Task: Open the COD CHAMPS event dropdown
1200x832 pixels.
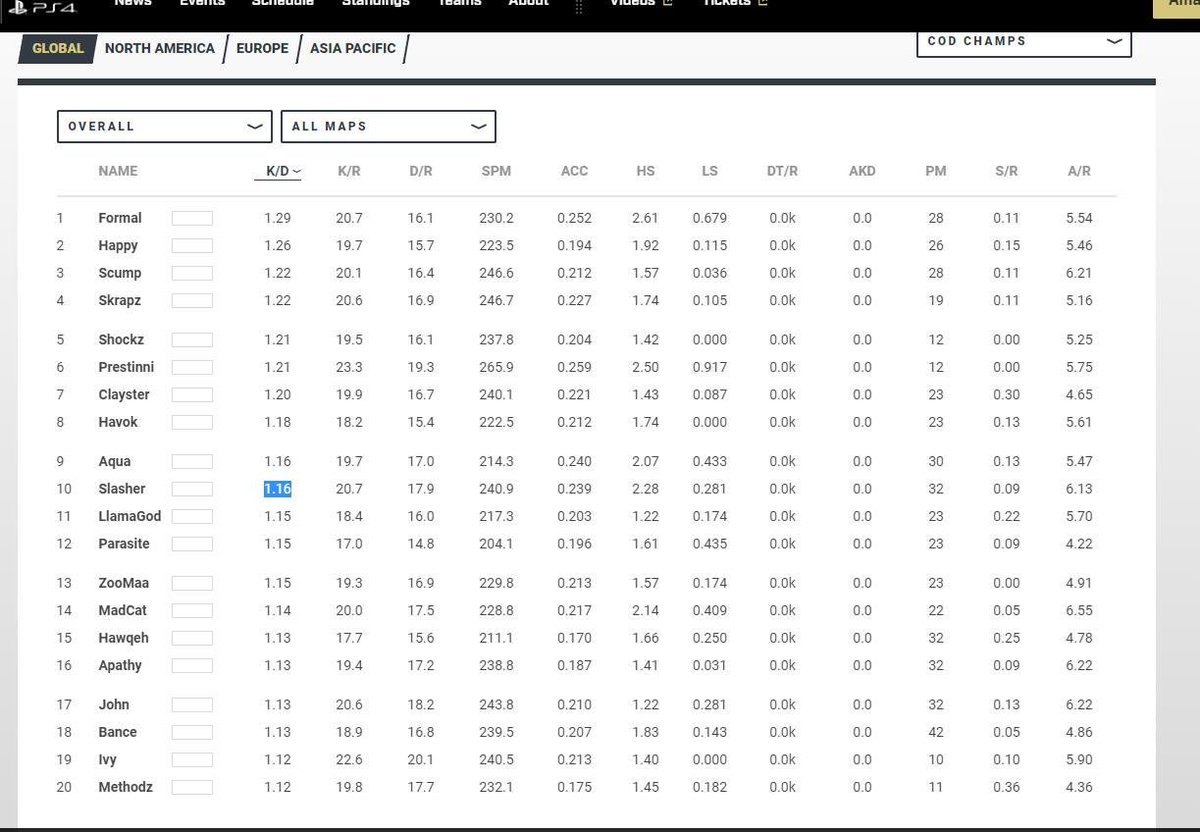Action: pyautogui.click(x=1024, y=41)
